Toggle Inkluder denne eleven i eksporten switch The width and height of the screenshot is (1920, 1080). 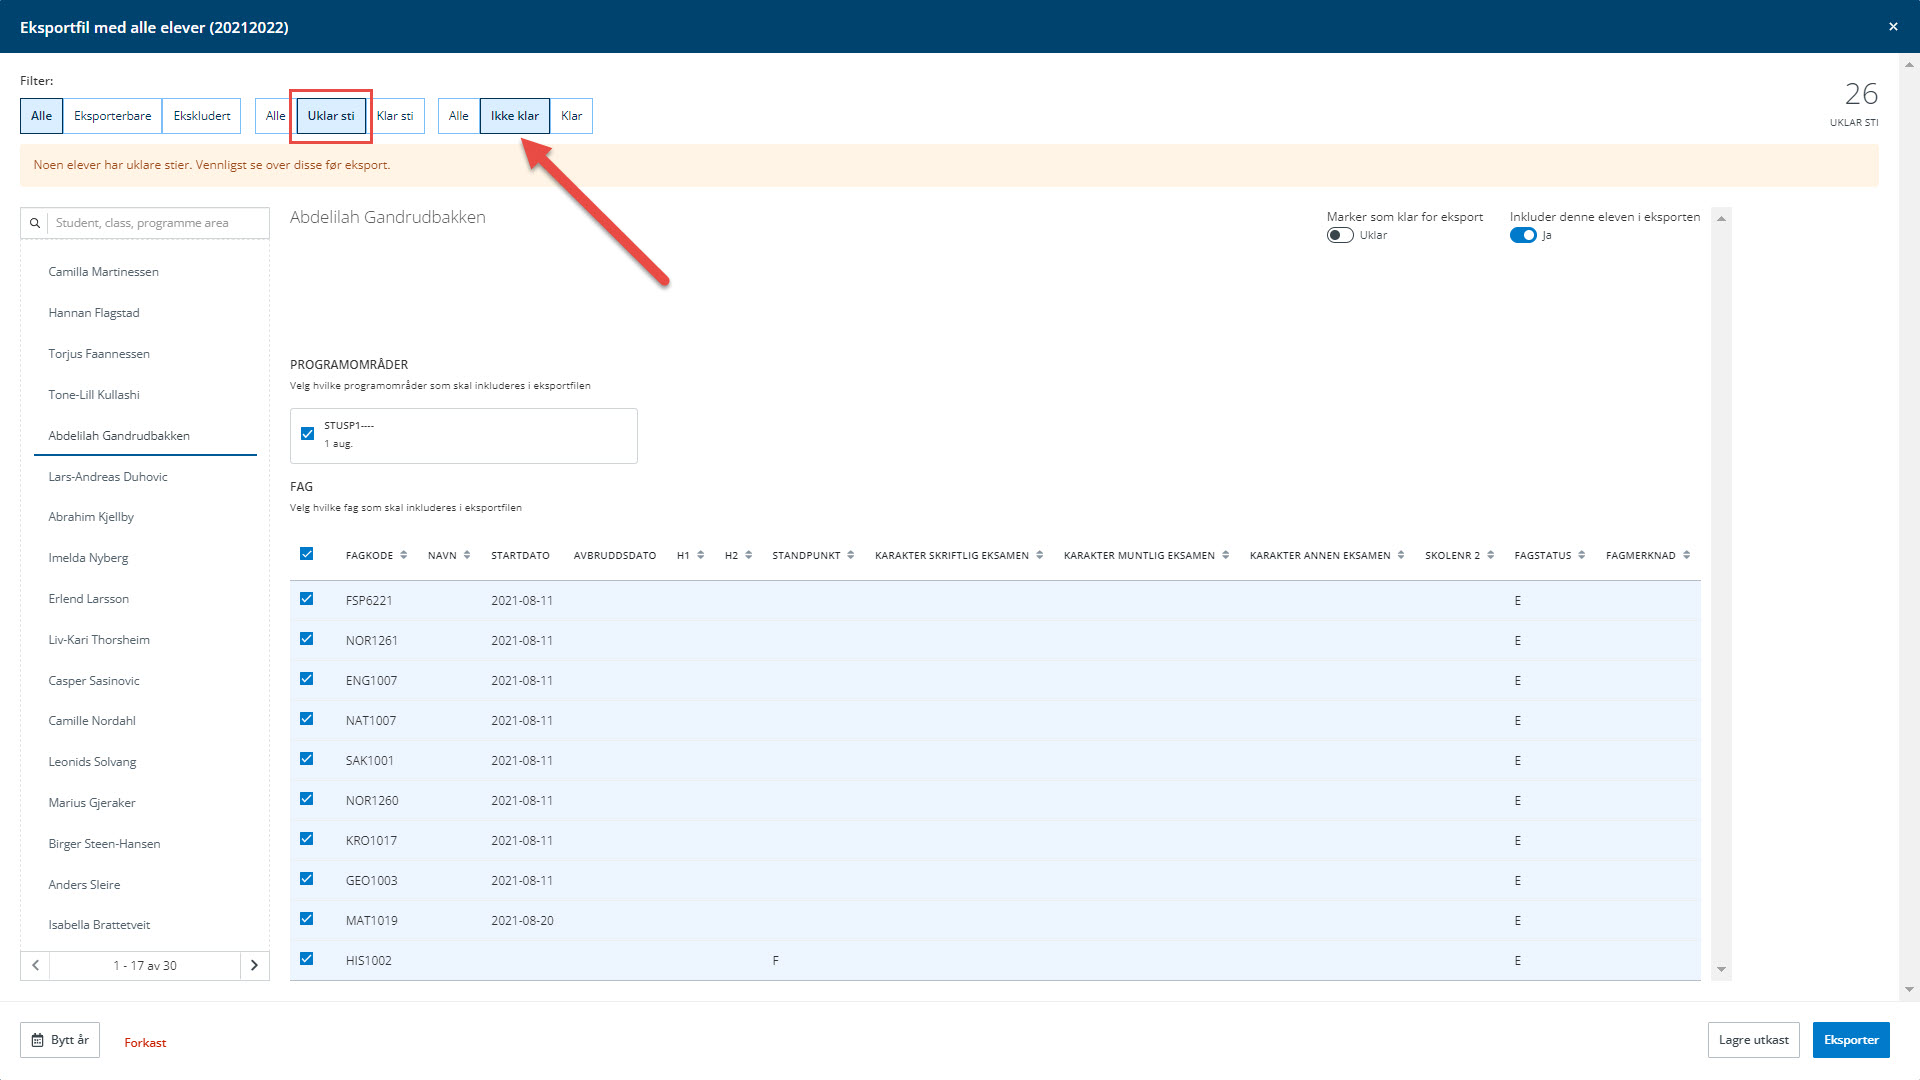1523,235
